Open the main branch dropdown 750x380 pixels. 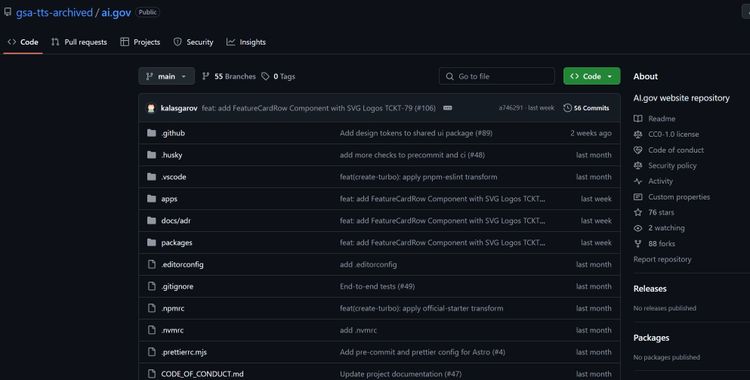[166, 76]
